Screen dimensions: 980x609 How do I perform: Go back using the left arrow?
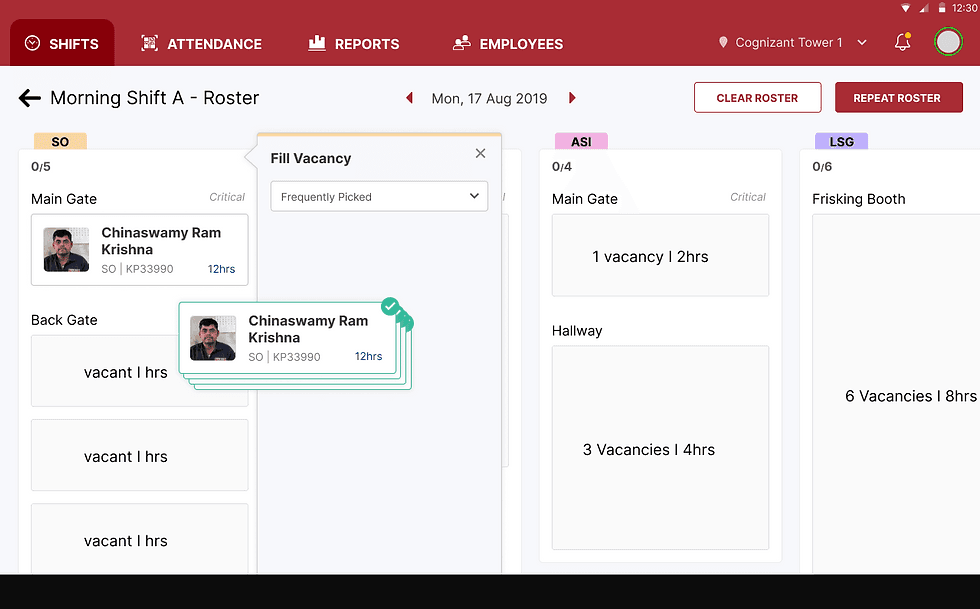click(29, 98)
